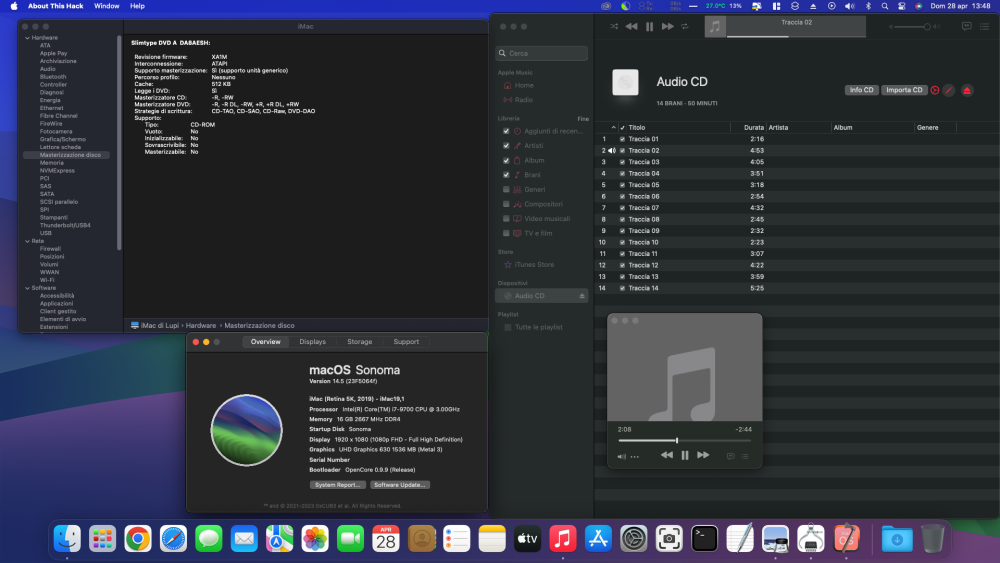The image size is (1000, 563).
Task: Click Software Update button
Action: tap(400, 485)
